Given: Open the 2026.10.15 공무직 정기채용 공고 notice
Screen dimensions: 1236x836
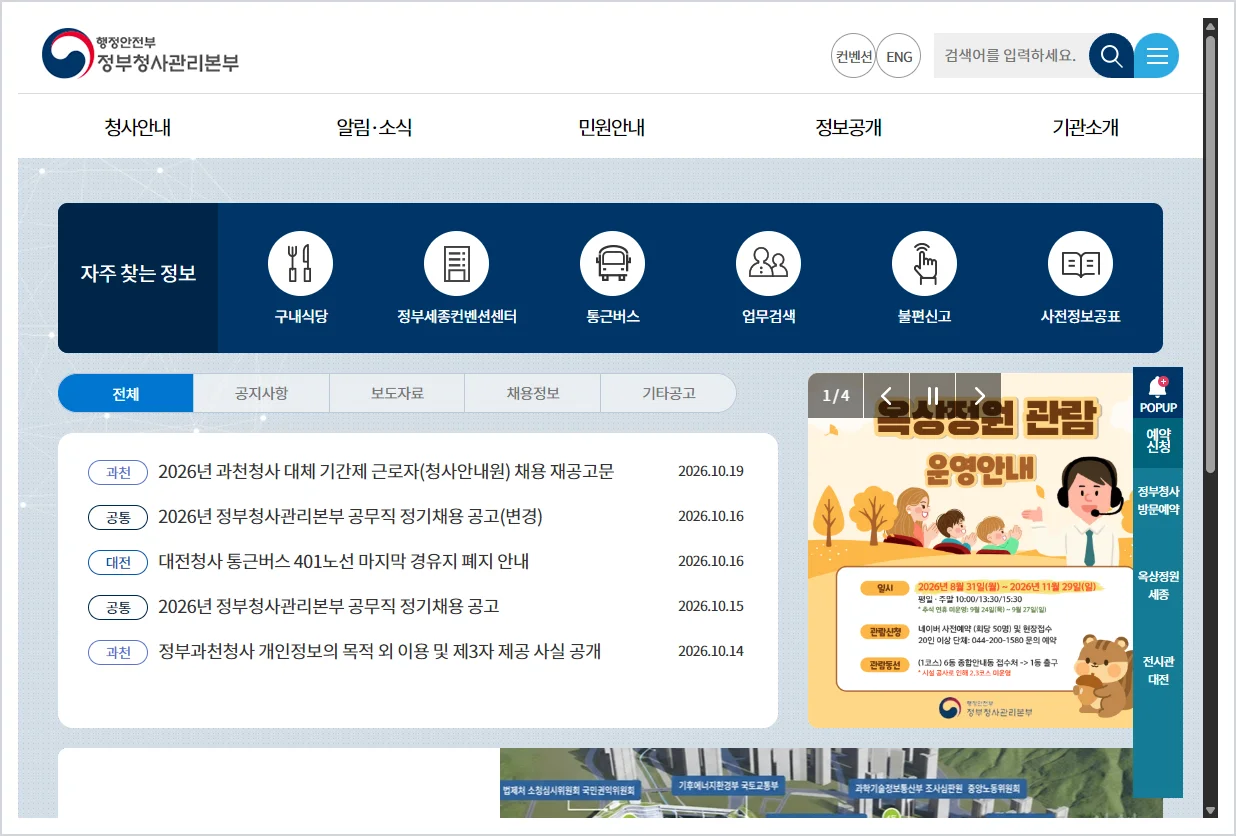Looking at the screenshot, I should (328, 606).
